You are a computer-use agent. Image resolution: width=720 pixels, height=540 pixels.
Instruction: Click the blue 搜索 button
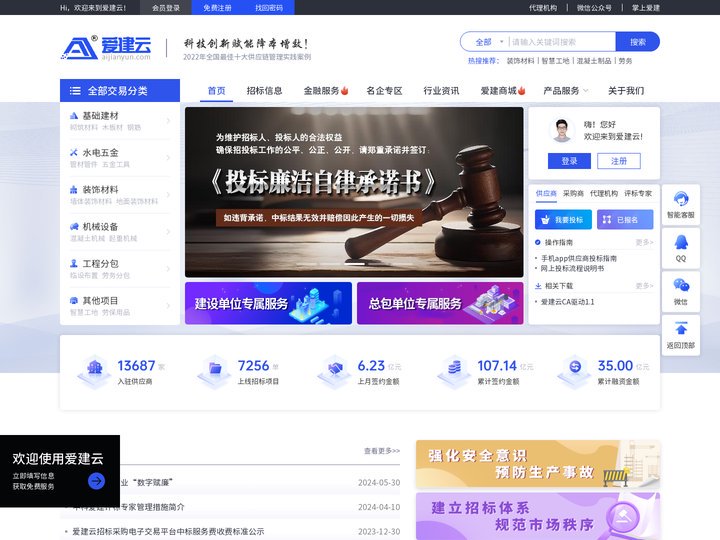(x=637, y=42)
